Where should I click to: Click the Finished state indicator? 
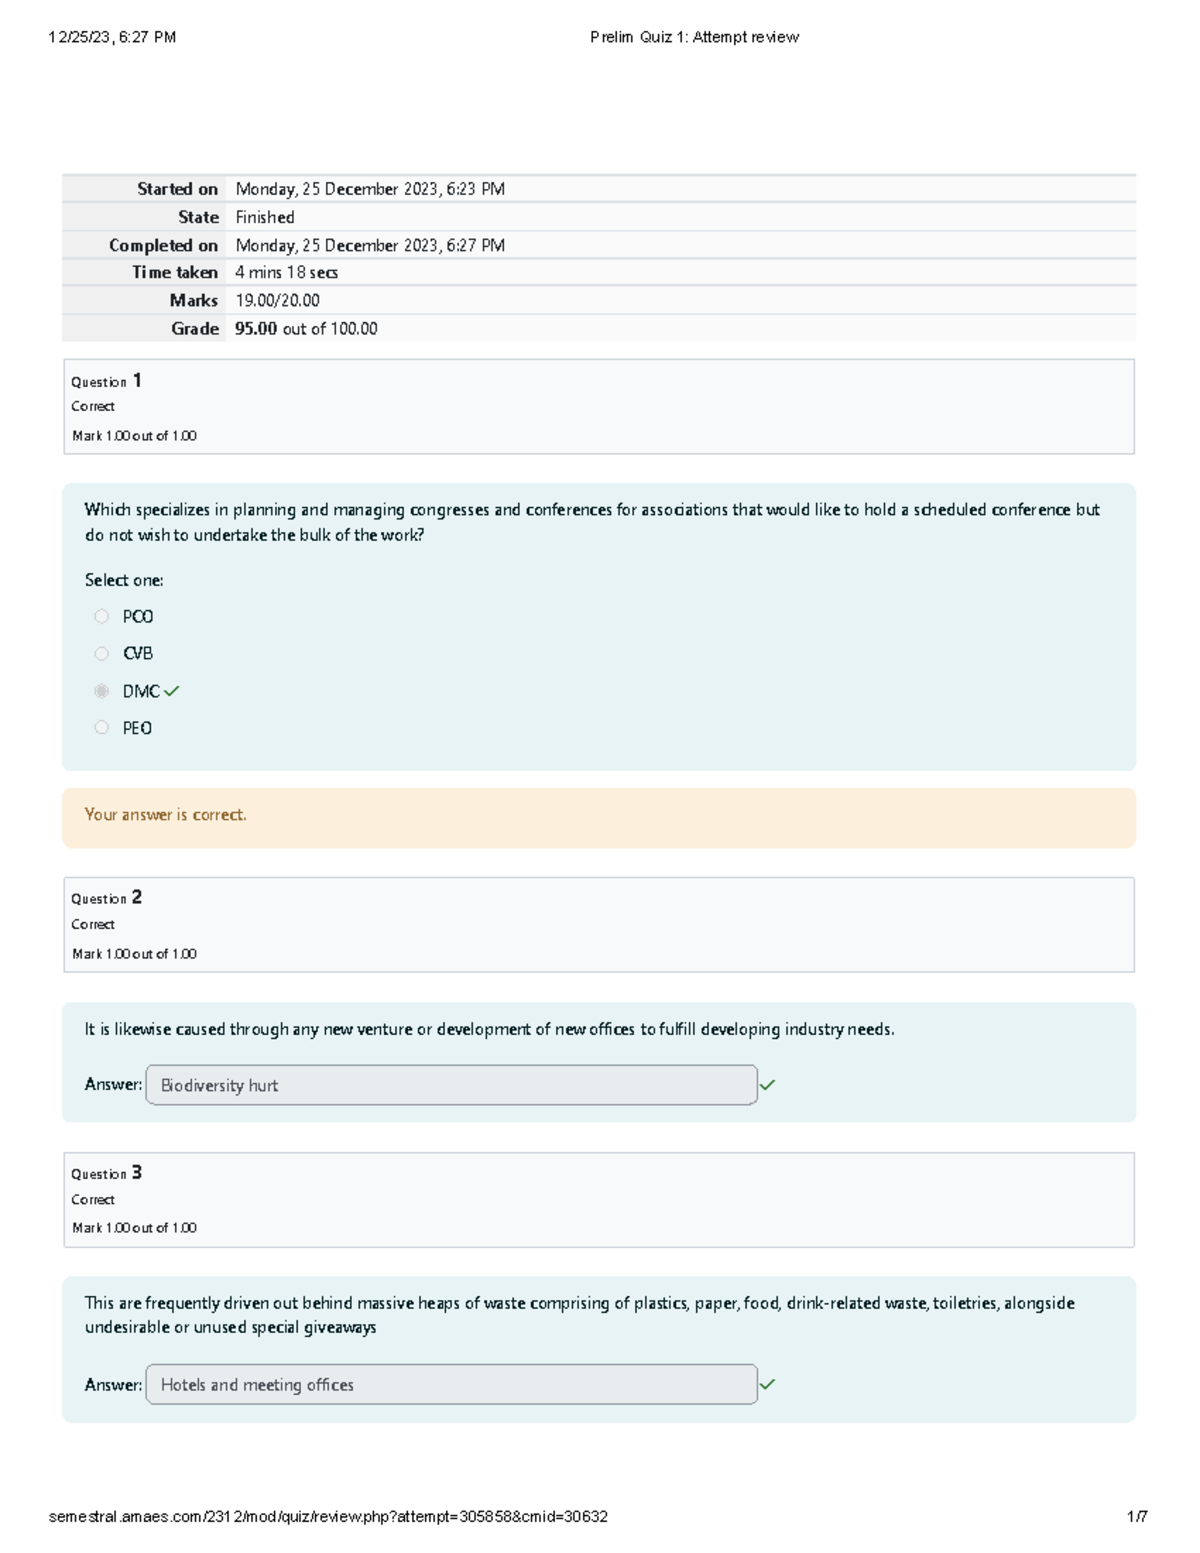(265, 216)
